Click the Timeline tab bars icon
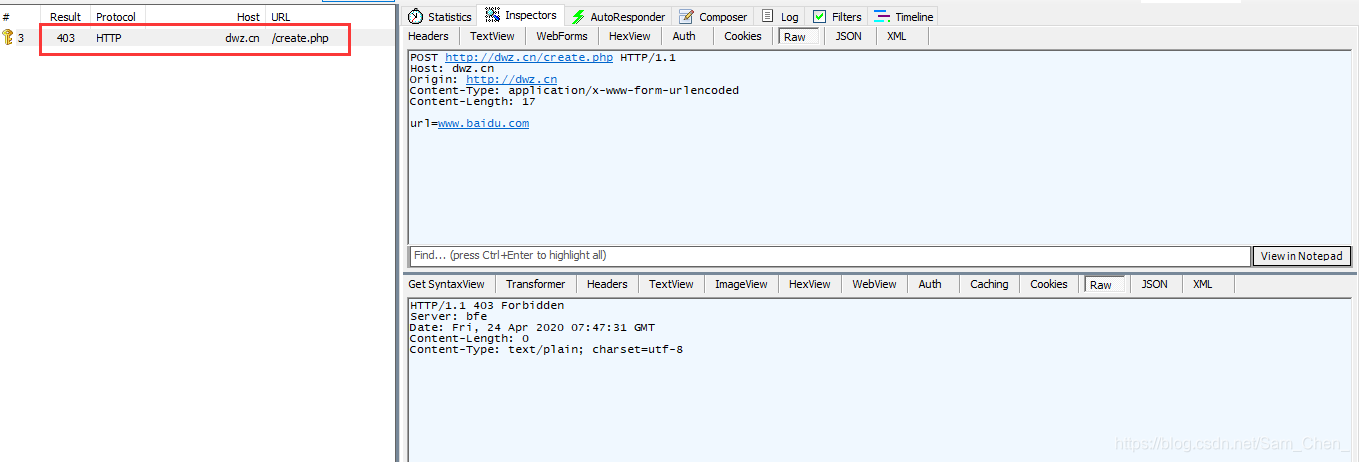The height and width of the screenshot is (462, 1359). click(881, 17)
